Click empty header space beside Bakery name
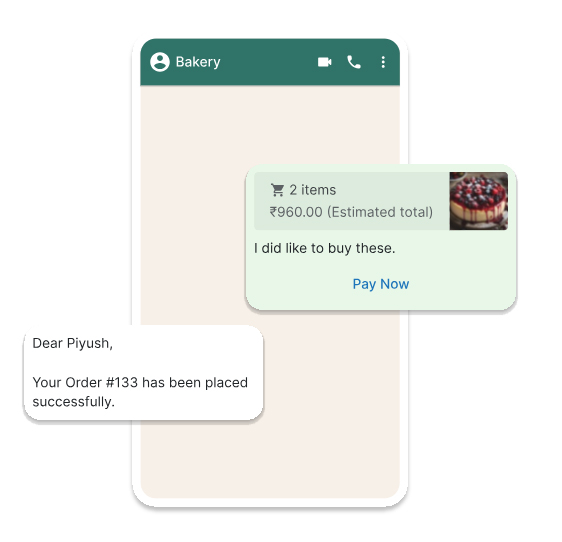The width and height of the screenshot is (562, 542). pos(269,62)
